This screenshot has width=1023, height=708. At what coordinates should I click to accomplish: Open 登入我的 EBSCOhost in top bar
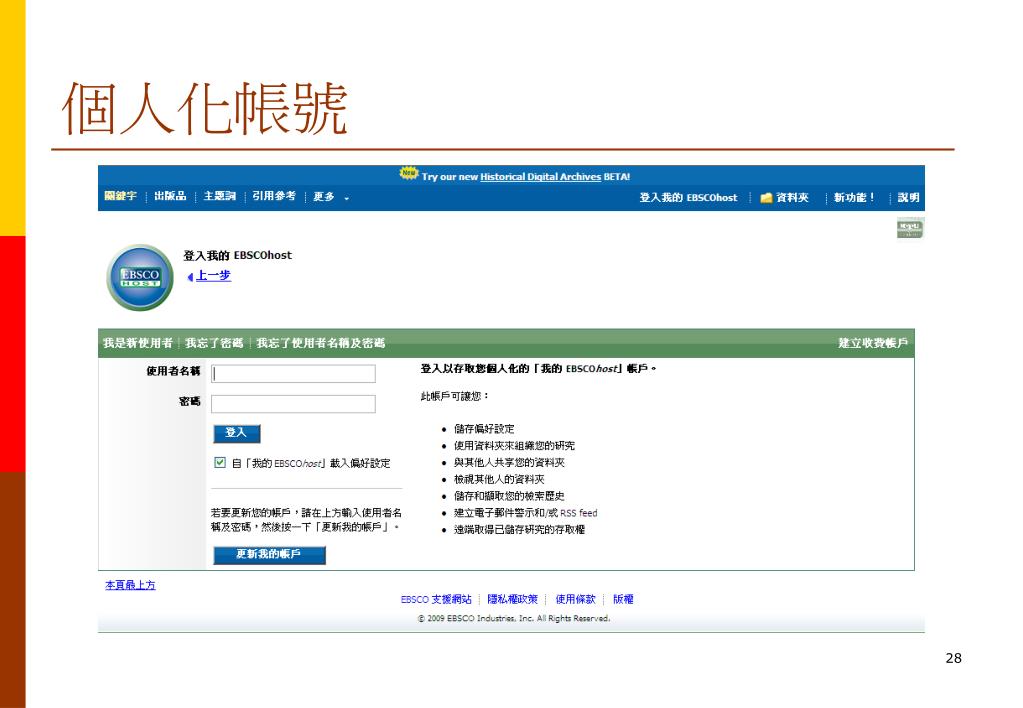tap(688, 197)
